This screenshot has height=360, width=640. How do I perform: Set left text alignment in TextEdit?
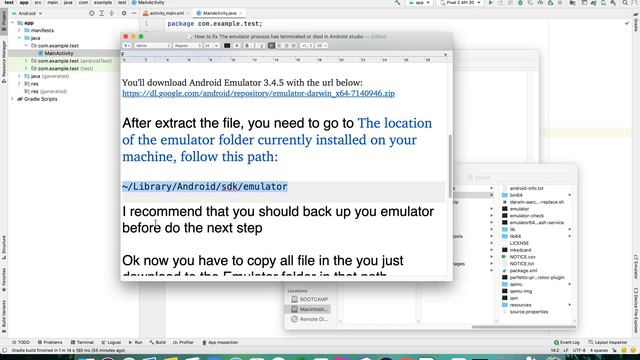point(271,46)
